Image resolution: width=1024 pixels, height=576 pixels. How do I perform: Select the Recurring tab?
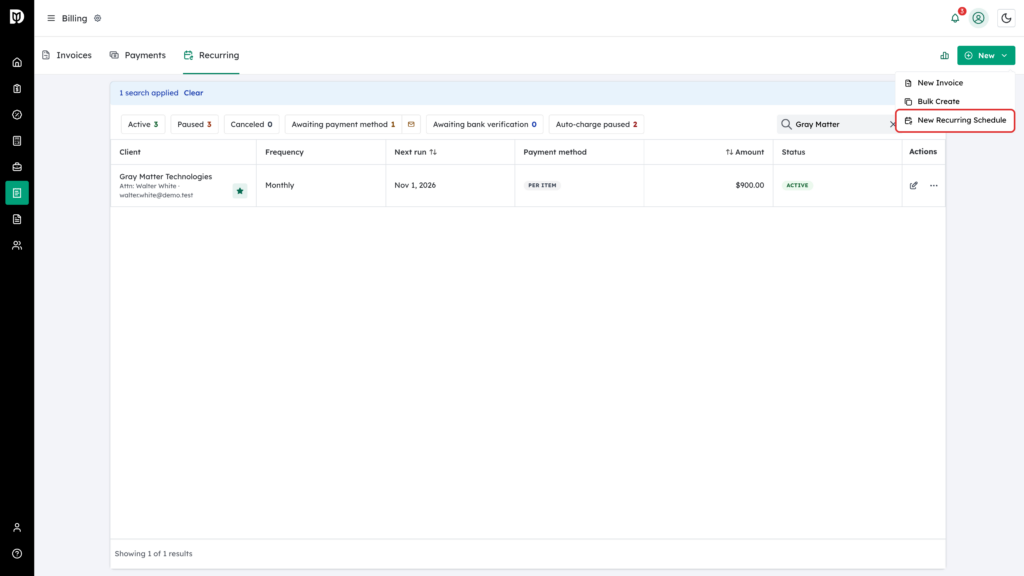pyautogui.click(x=211, y=56)
